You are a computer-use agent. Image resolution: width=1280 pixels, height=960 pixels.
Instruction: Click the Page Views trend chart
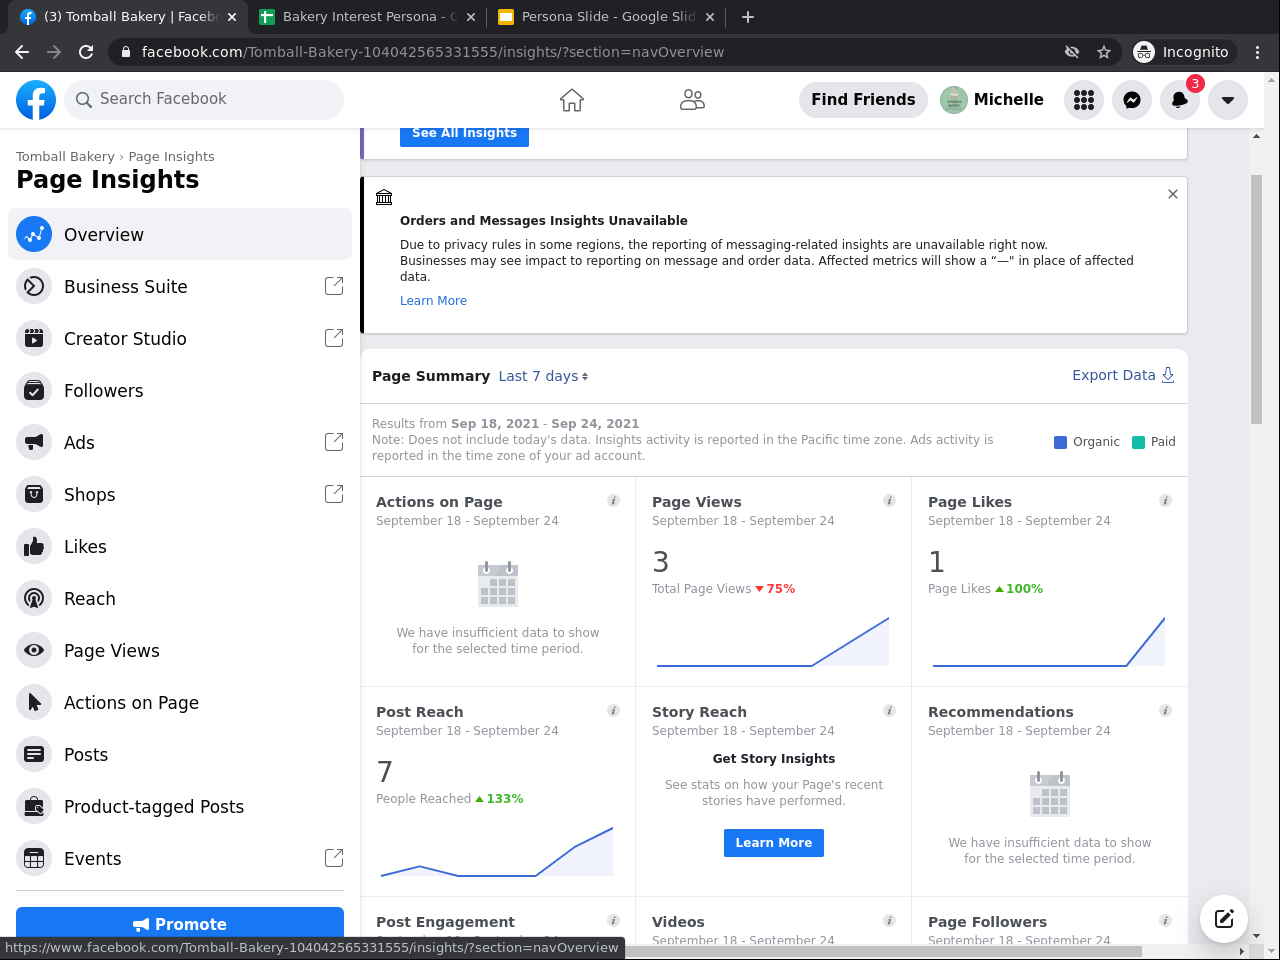(x=773, y=641)
